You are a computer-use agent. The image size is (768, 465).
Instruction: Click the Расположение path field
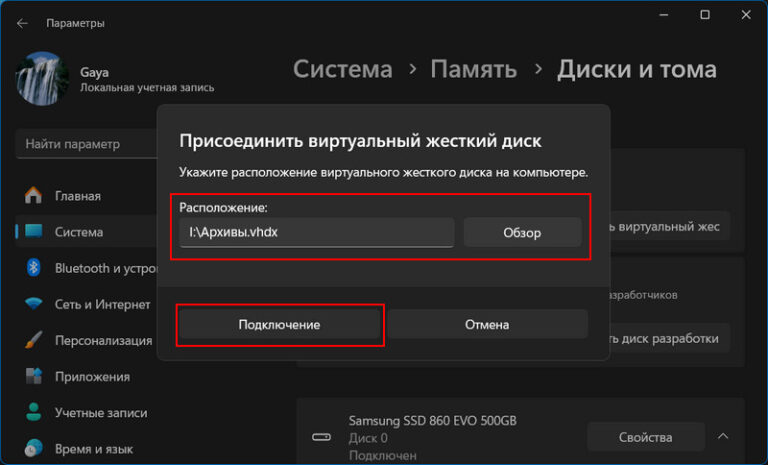pyautogui.click(x=316, y=233)
